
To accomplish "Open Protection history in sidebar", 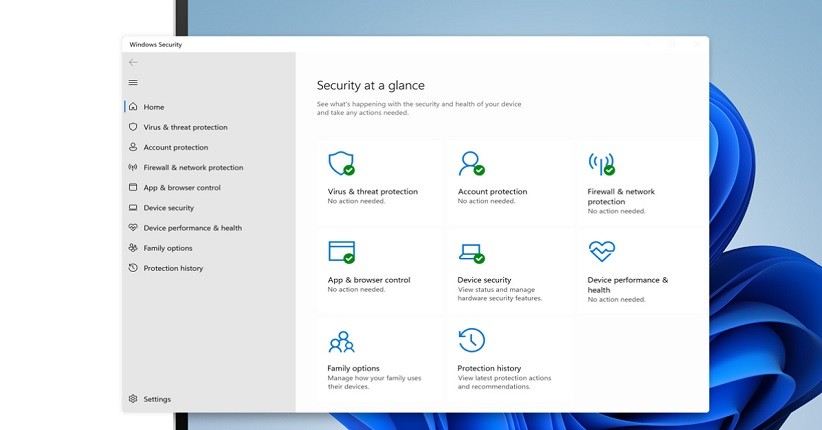I will pyautogui.click(x=173, y=268).
